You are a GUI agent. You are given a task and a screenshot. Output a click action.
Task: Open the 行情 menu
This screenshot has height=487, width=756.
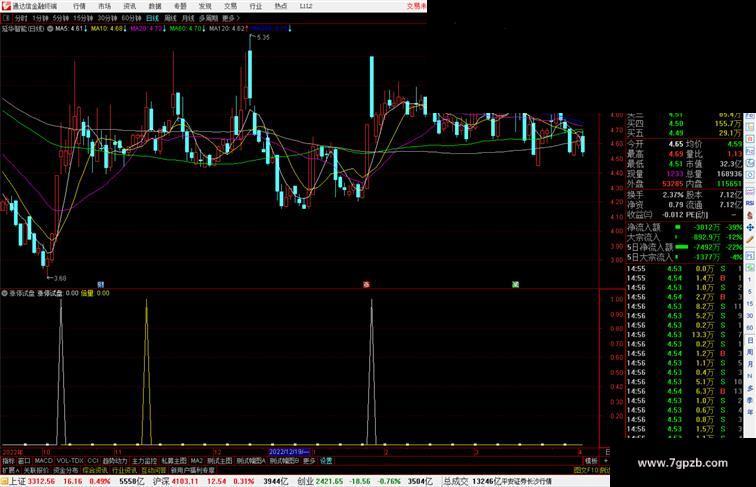click(x=79, y=6)
